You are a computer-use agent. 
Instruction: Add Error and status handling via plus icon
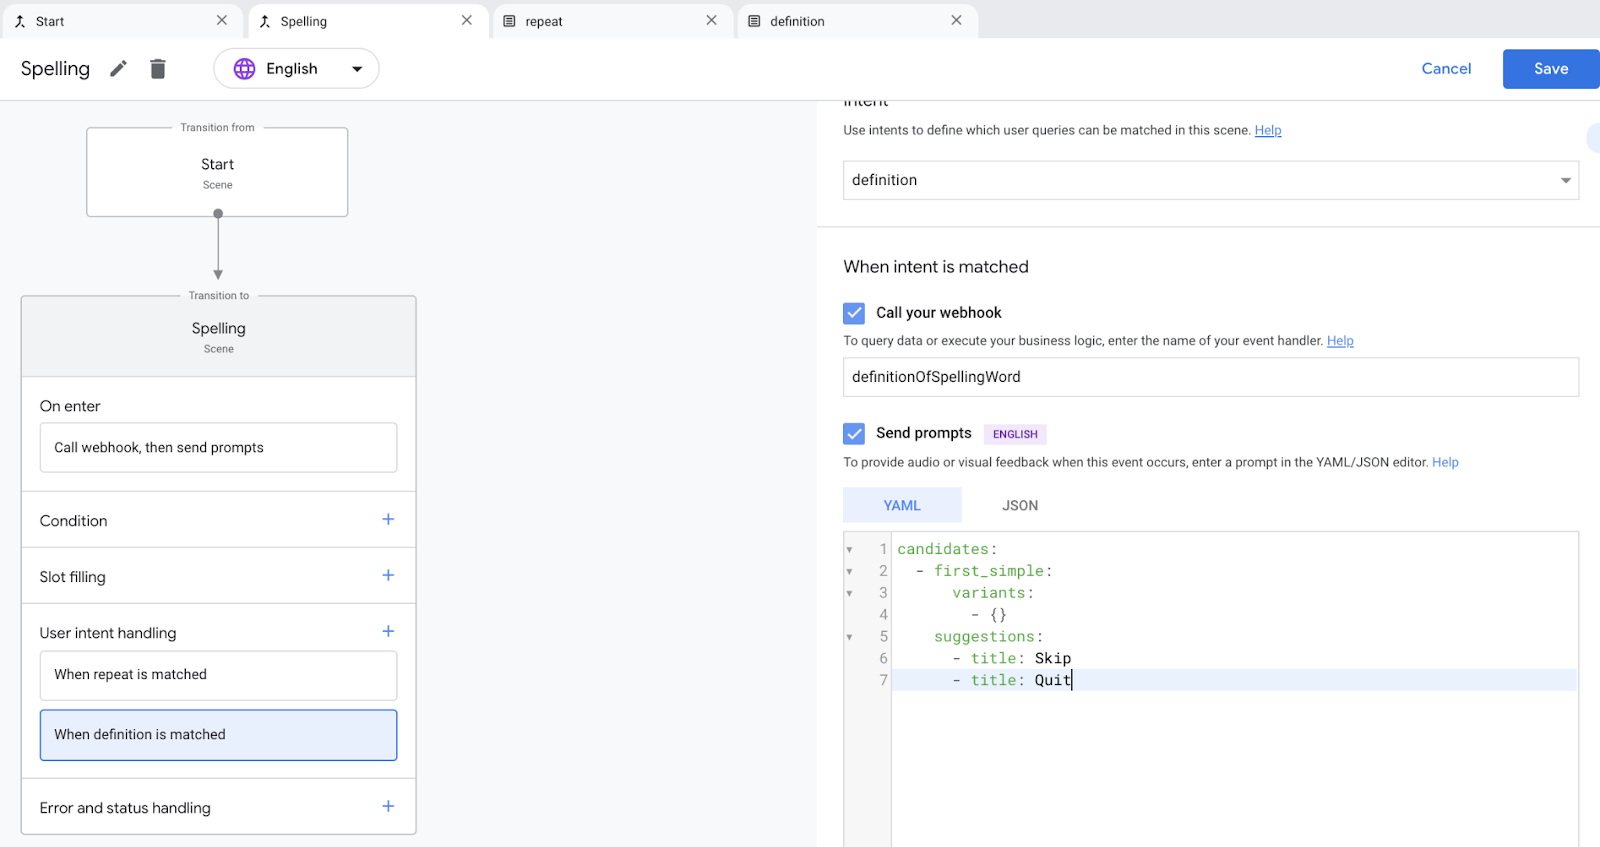tap(388, 807)
